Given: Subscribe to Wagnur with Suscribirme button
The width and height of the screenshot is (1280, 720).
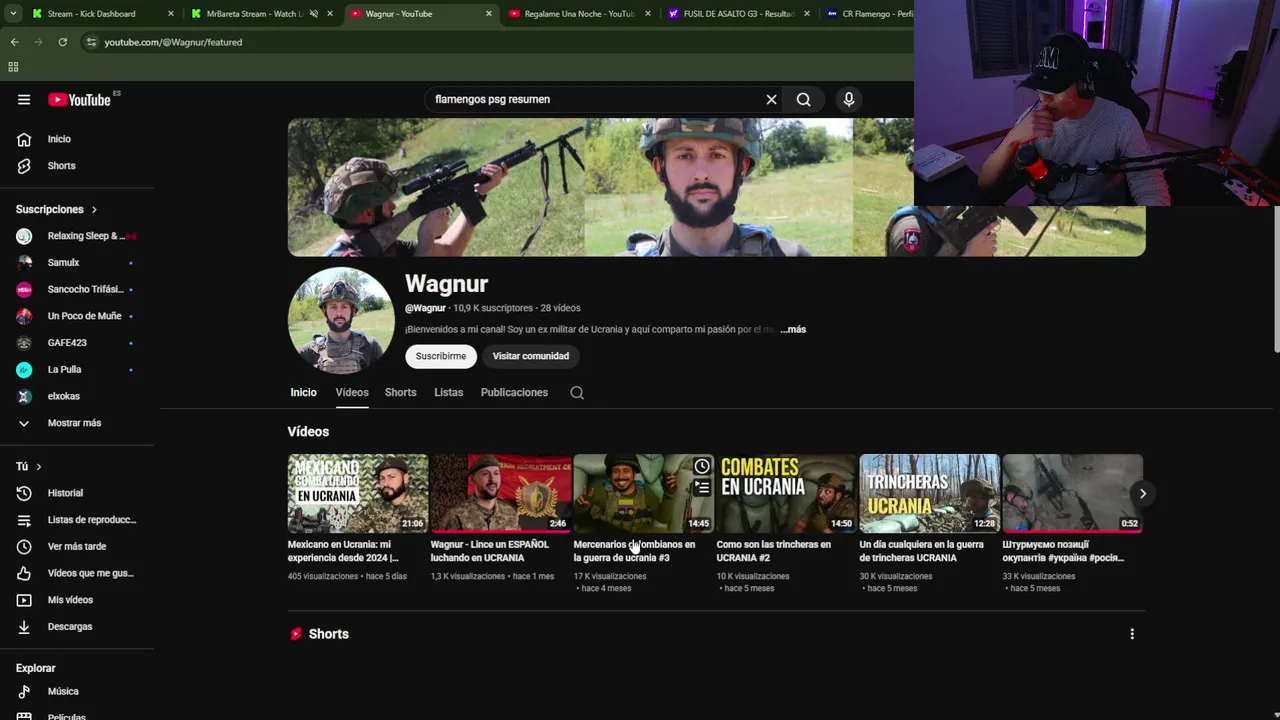Looking at the screenshot, I should point(441,356).
